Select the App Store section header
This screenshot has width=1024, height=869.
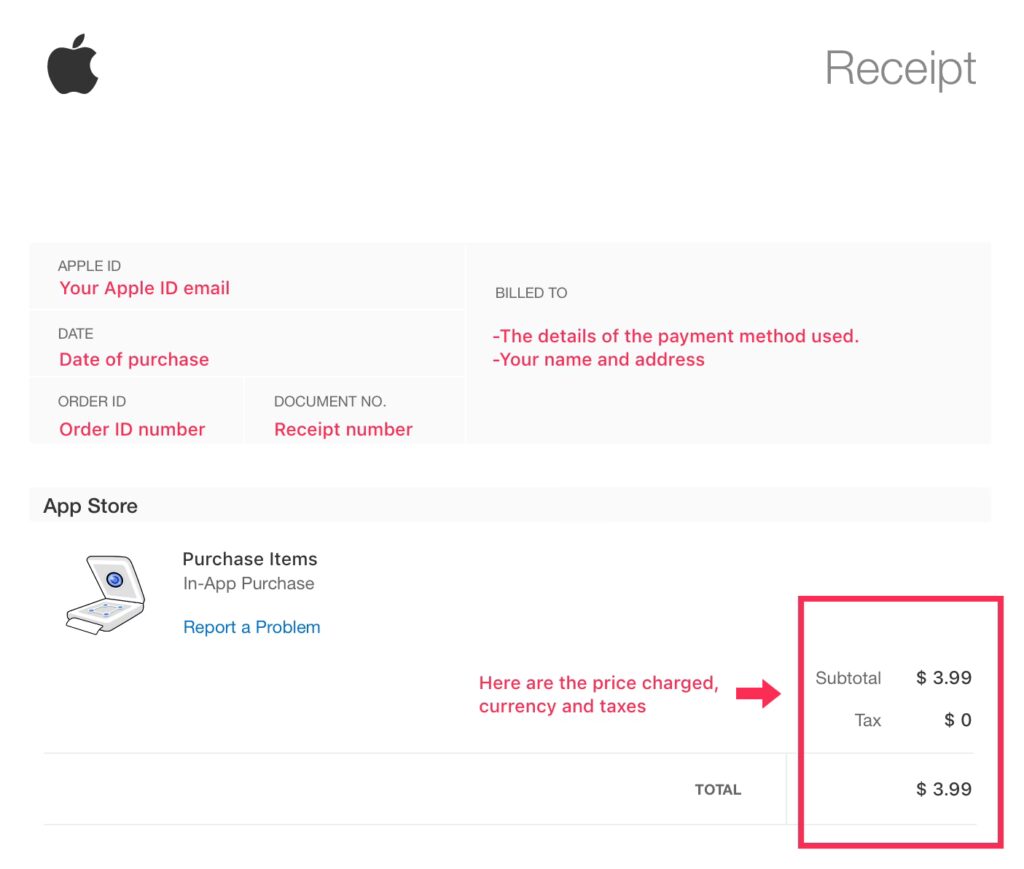[91, 506]
